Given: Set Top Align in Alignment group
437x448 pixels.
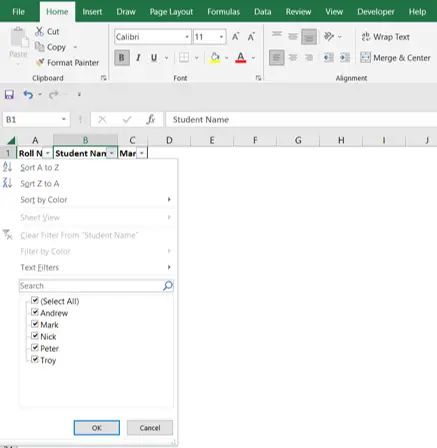Looking at the screenshot, I should pyautogui.click(x=277, y=35).
